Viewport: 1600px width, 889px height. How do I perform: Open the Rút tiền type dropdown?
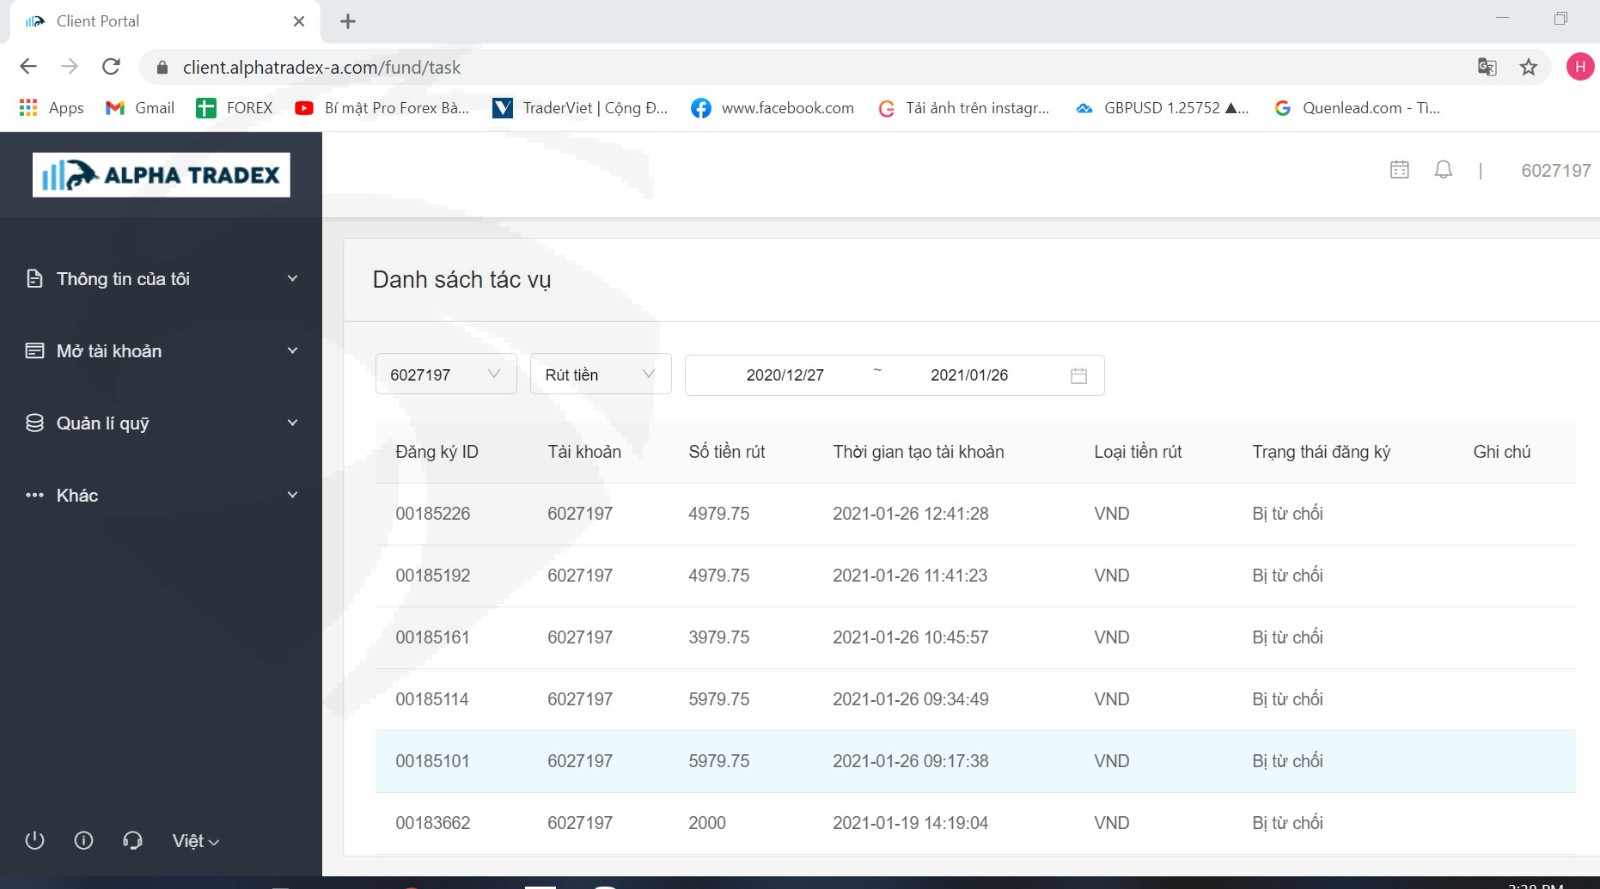[x=600, y=374]
